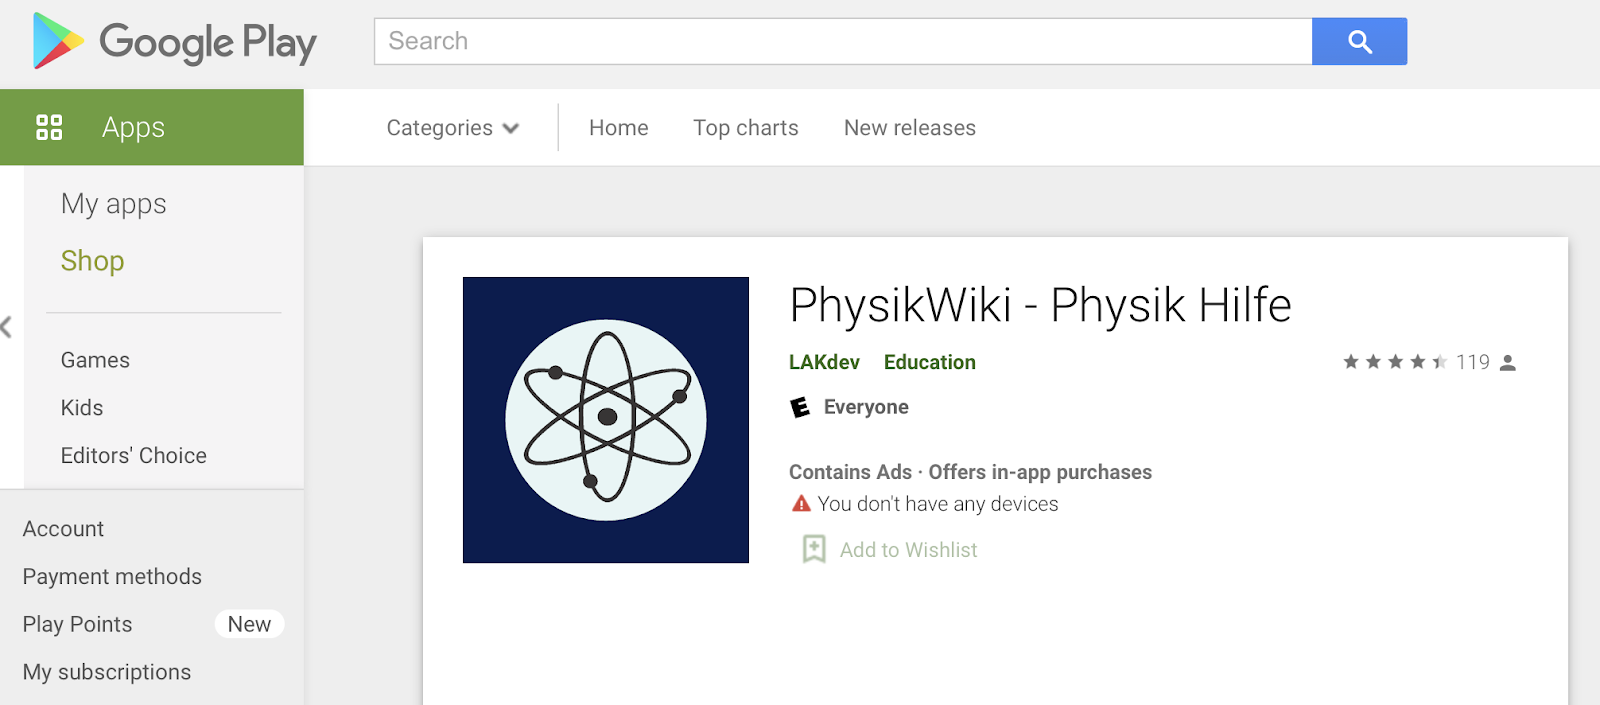Click the blue search magnifier button
This screenshot has width=1600, height=705.
tap(1359, 41)
